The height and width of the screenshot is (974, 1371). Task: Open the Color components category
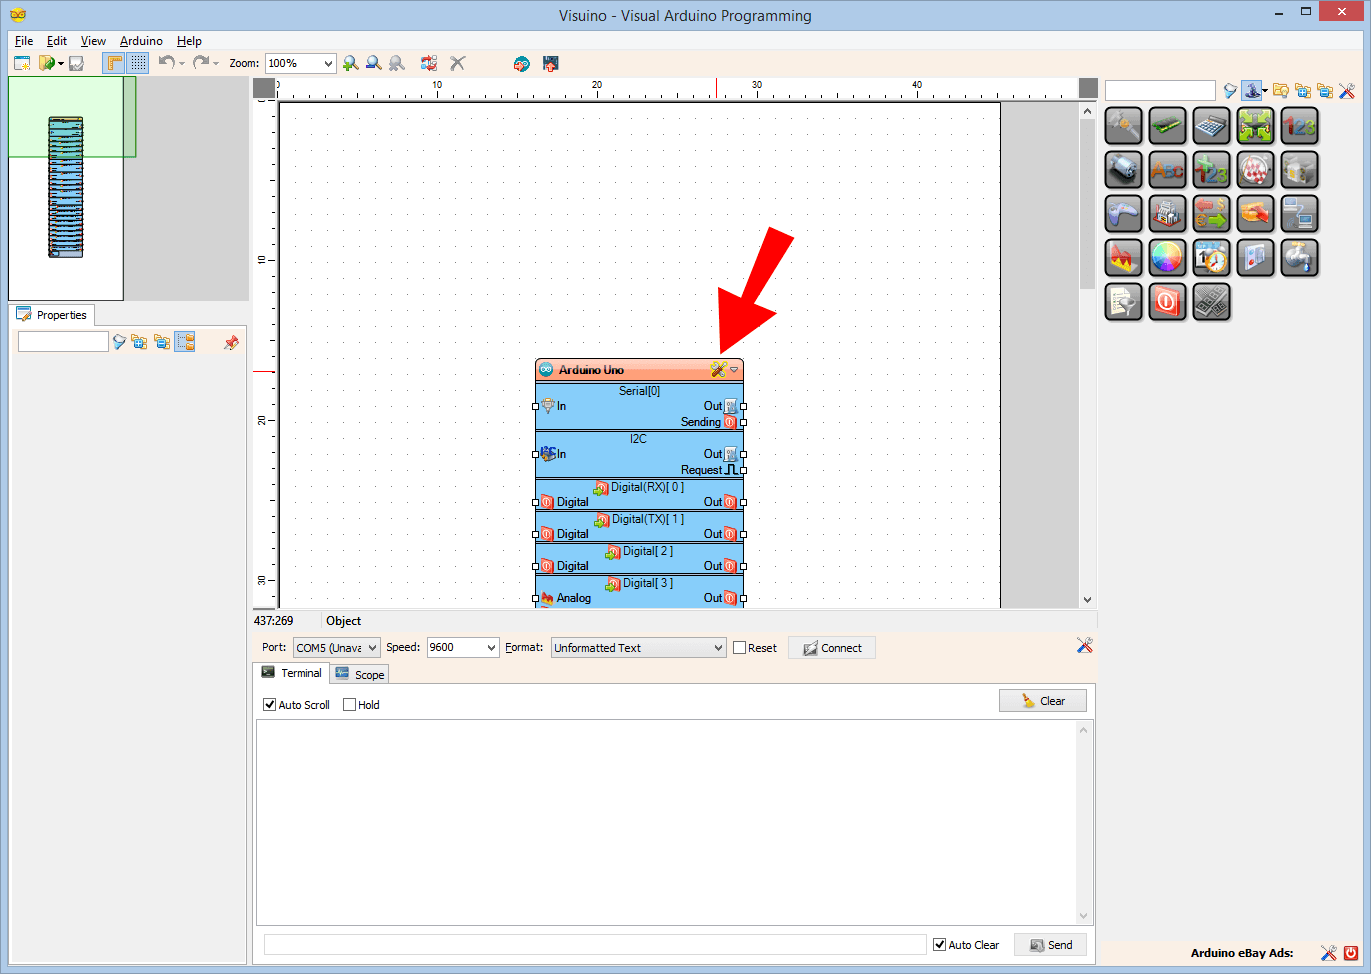click(1167, 257)
